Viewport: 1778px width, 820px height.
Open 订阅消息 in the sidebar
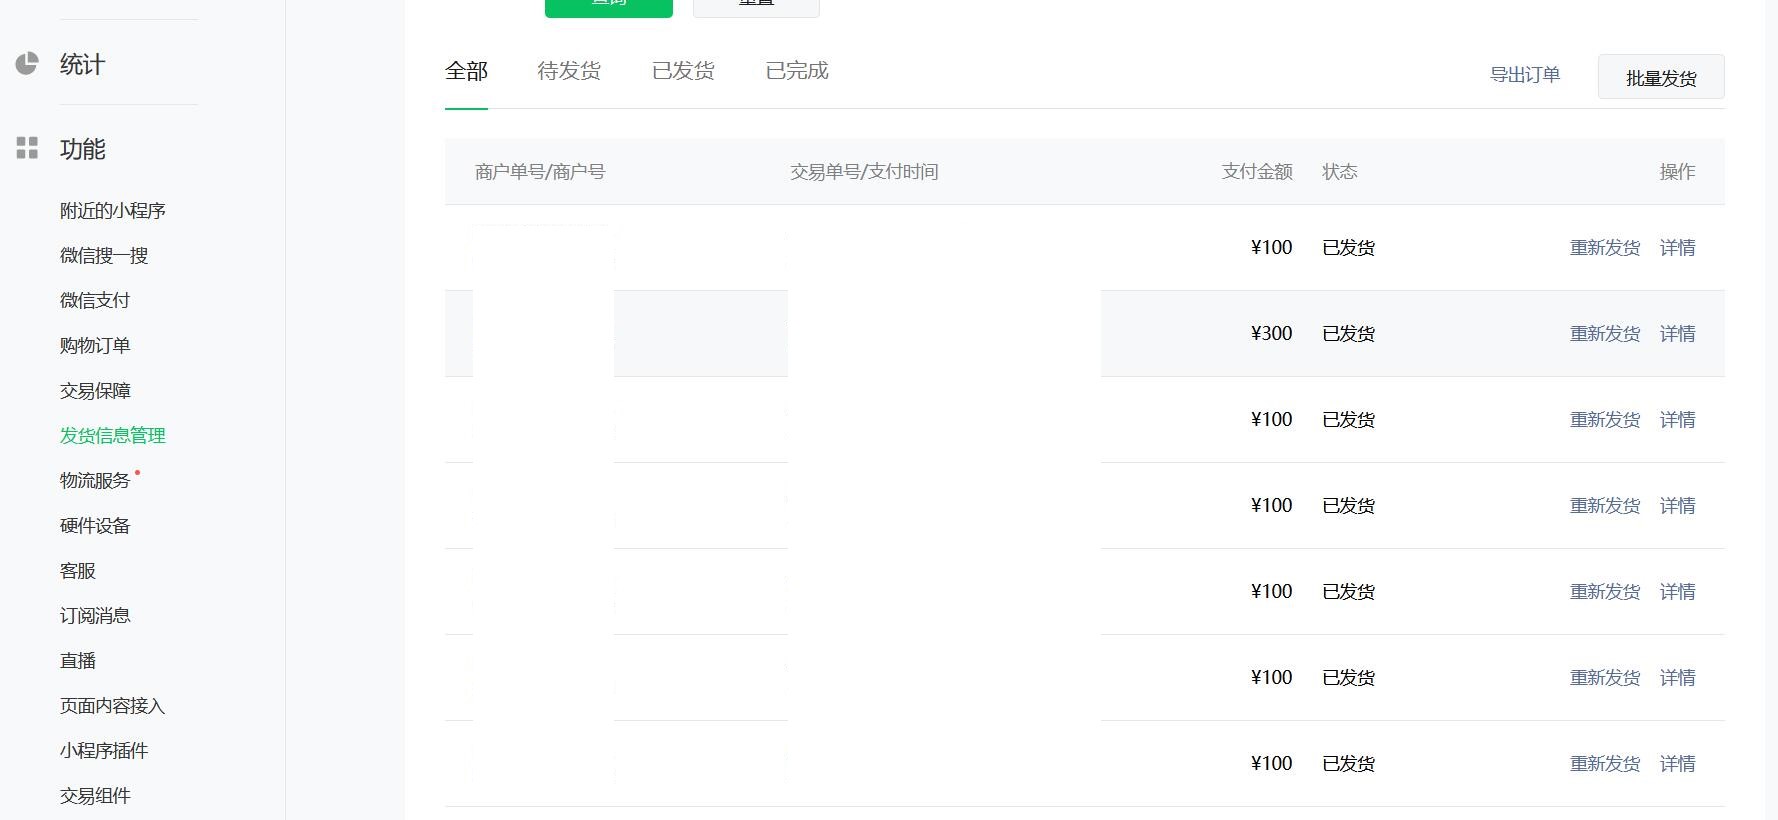coord(95,616)
